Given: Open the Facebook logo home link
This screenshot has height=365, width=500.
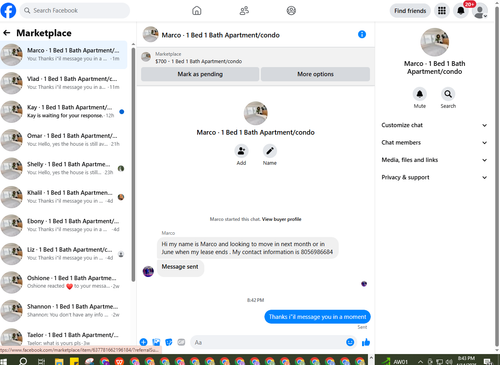Looking at the screenshot, I should [8, 11].
